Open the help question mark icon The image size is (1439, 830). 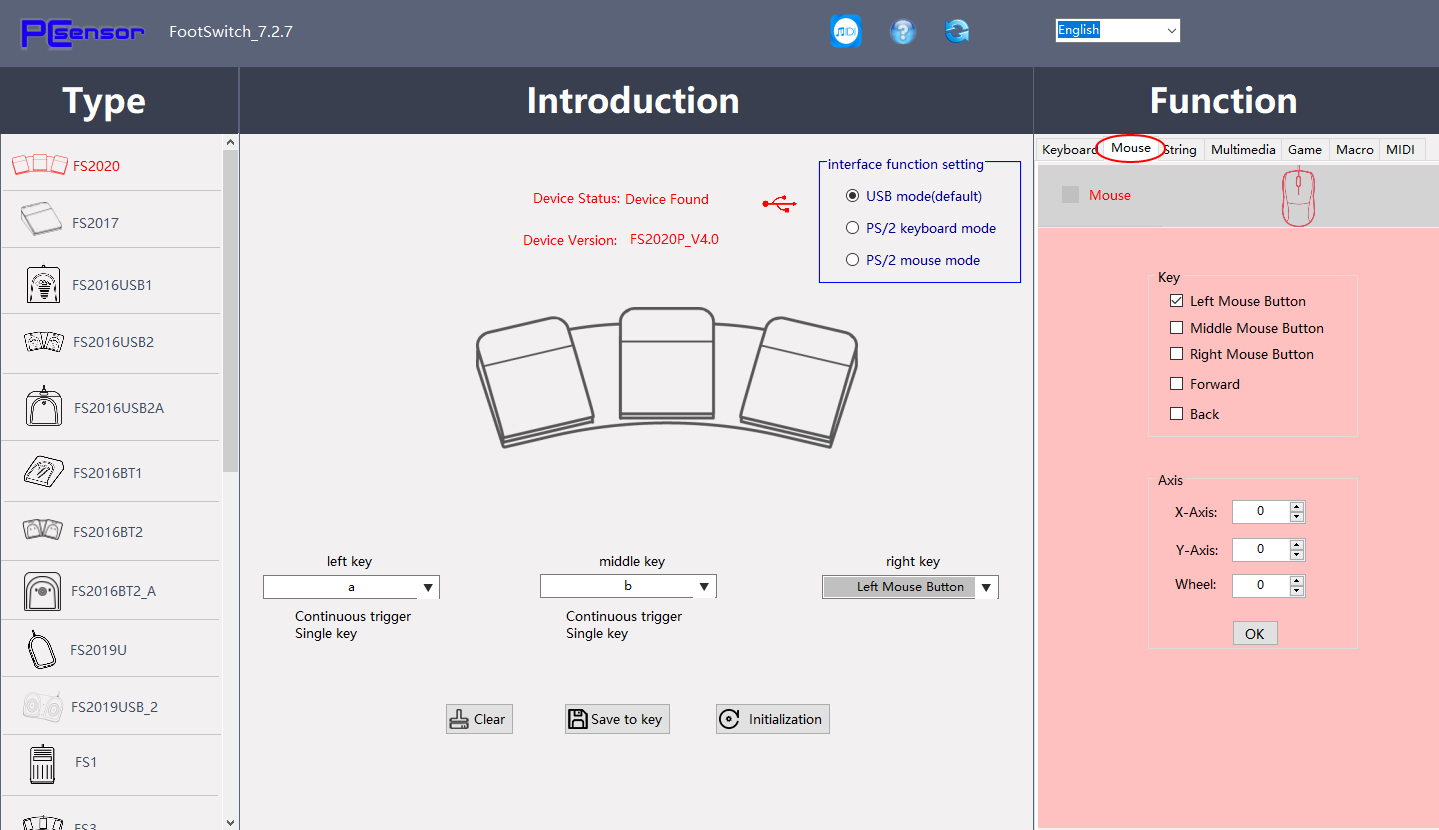[x=903, y=31]
